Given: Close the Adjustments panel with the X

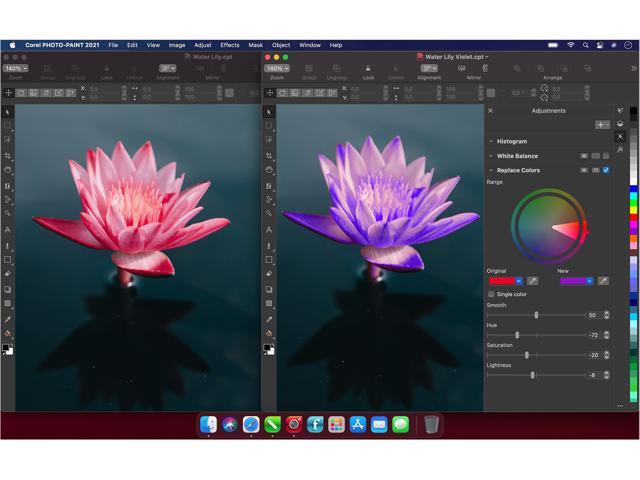Looking at the screenshot, I should point(490,111).
